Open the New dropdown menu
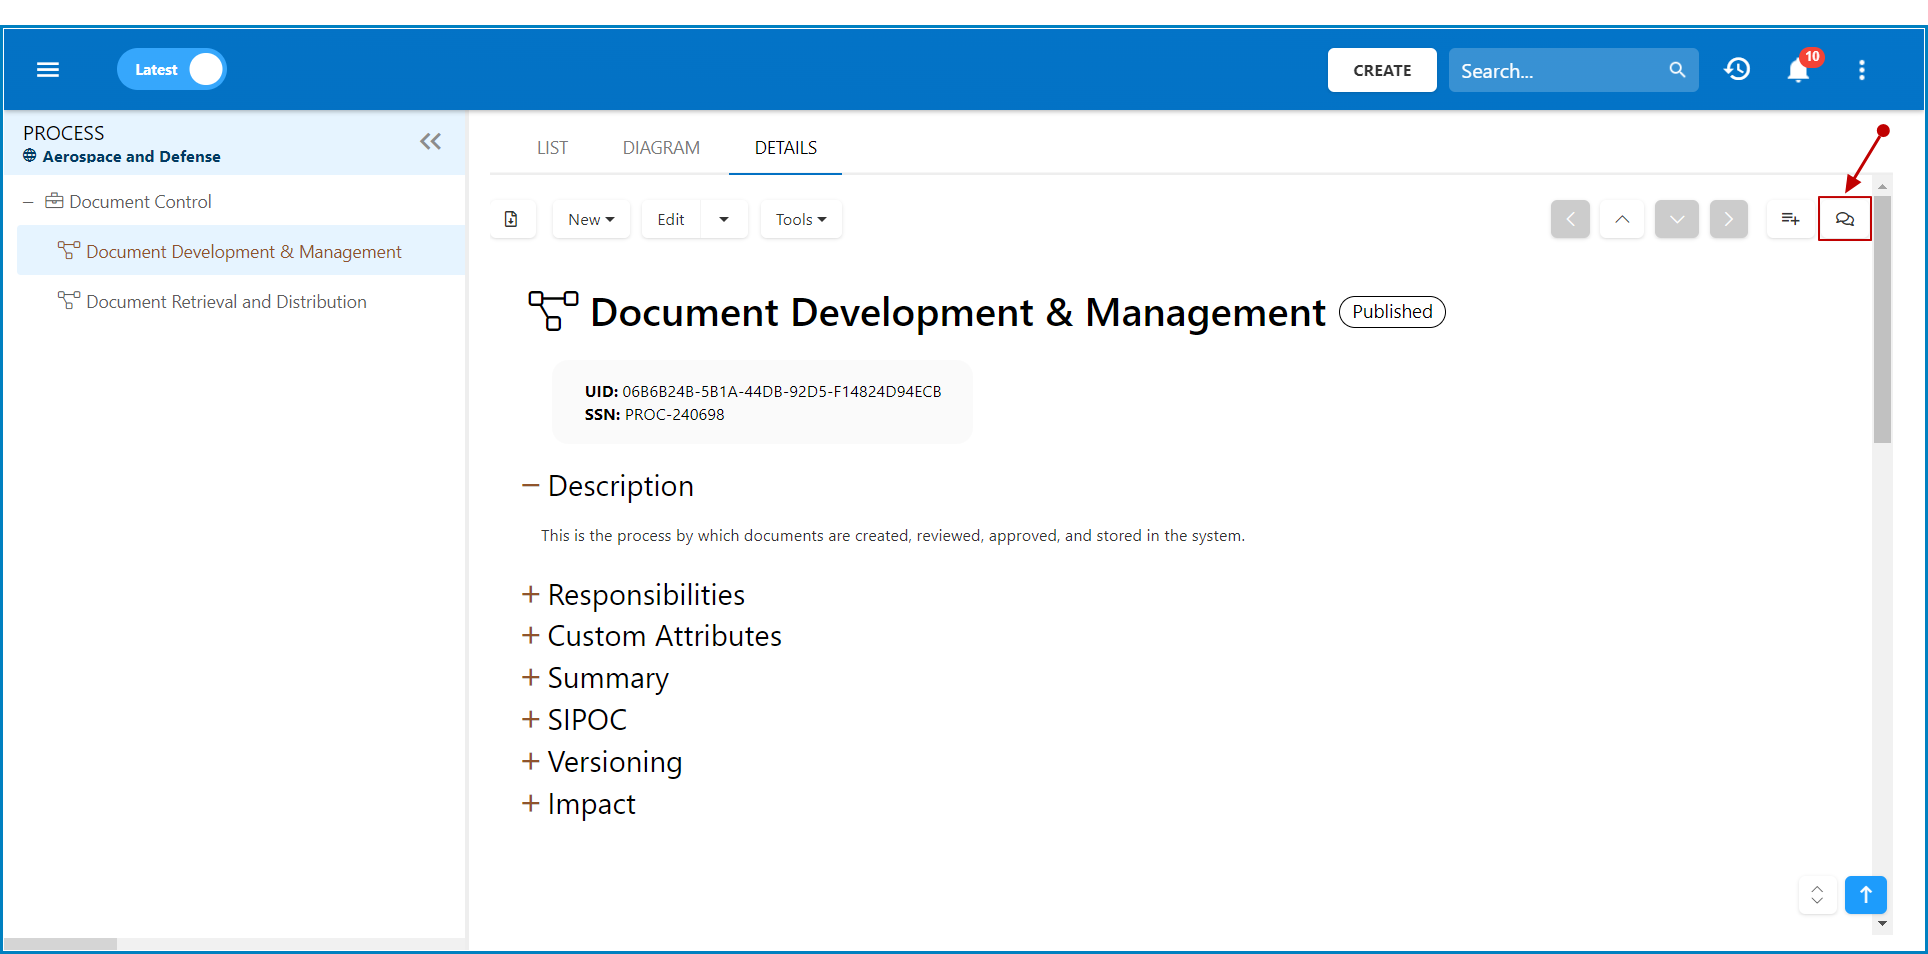 (x=591, y=219)
